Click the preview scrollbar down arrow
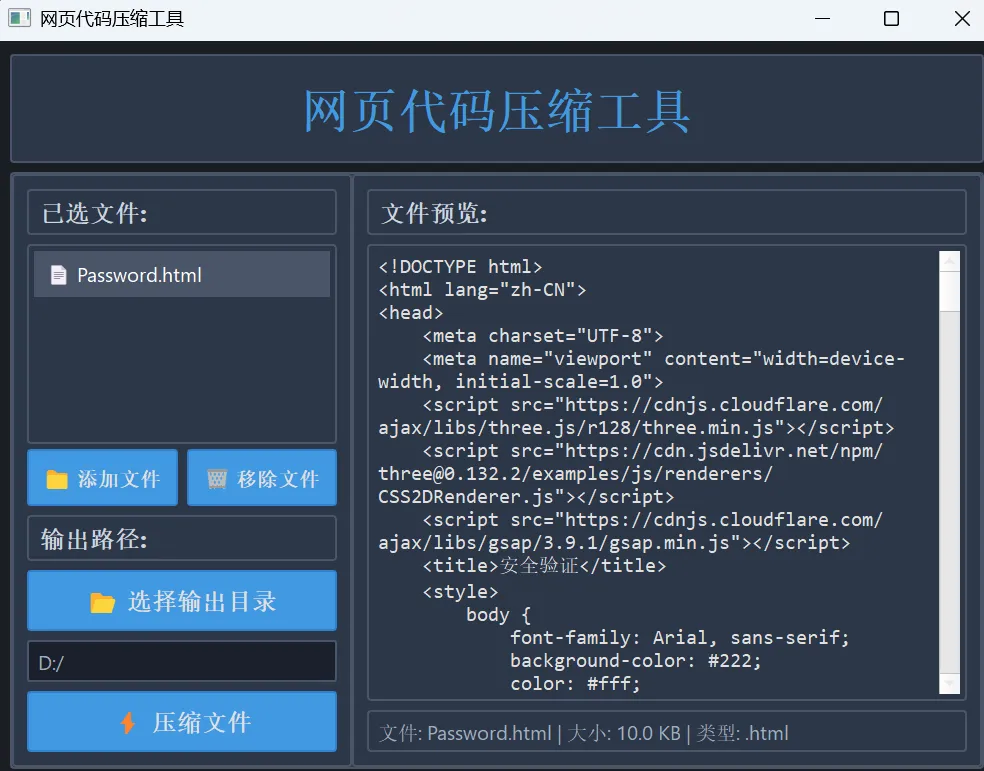984x771 pixels. [949, 684]
